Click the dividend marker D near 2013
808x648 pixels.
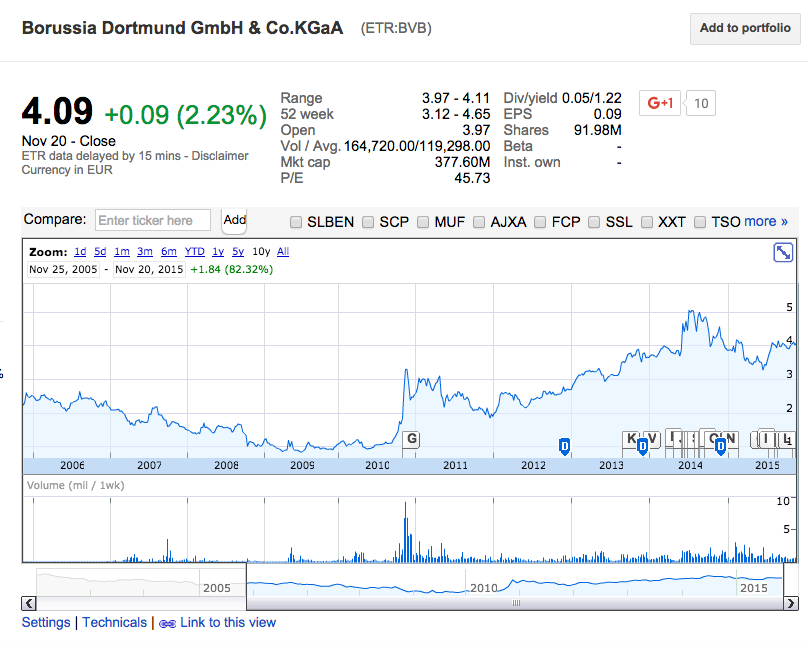coord(642,446)
